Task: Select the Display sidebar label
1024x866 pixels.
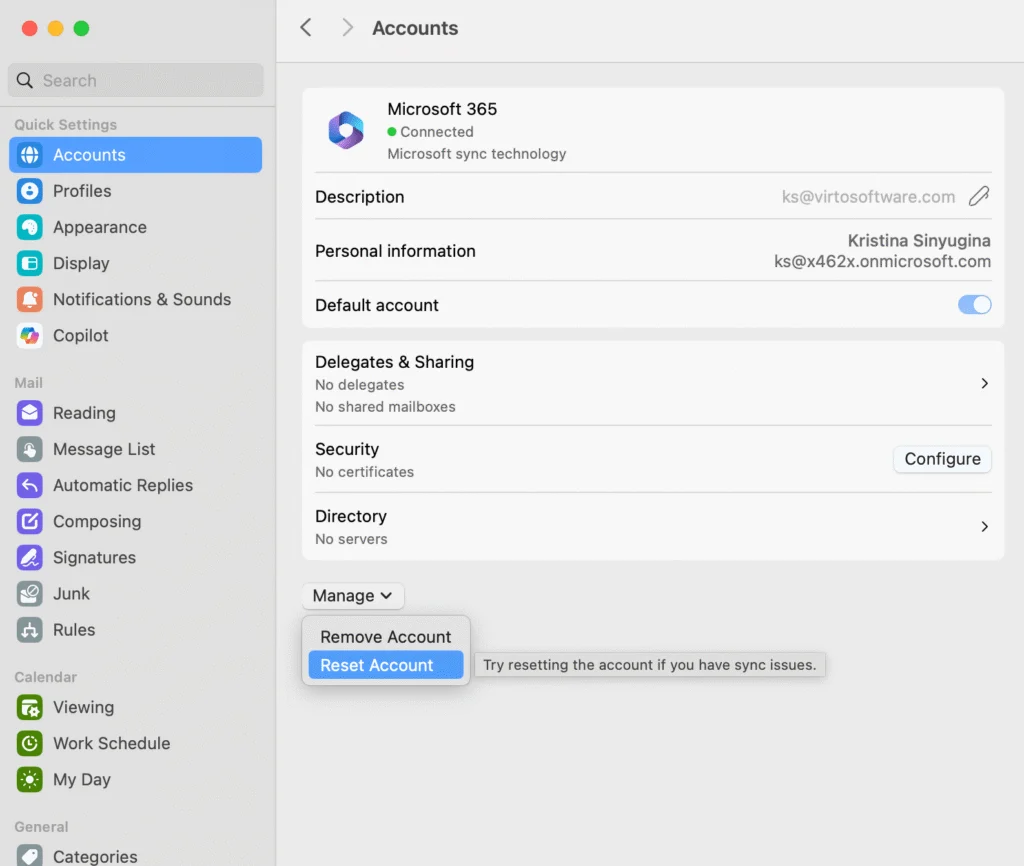Action: (x=82, y=263)
